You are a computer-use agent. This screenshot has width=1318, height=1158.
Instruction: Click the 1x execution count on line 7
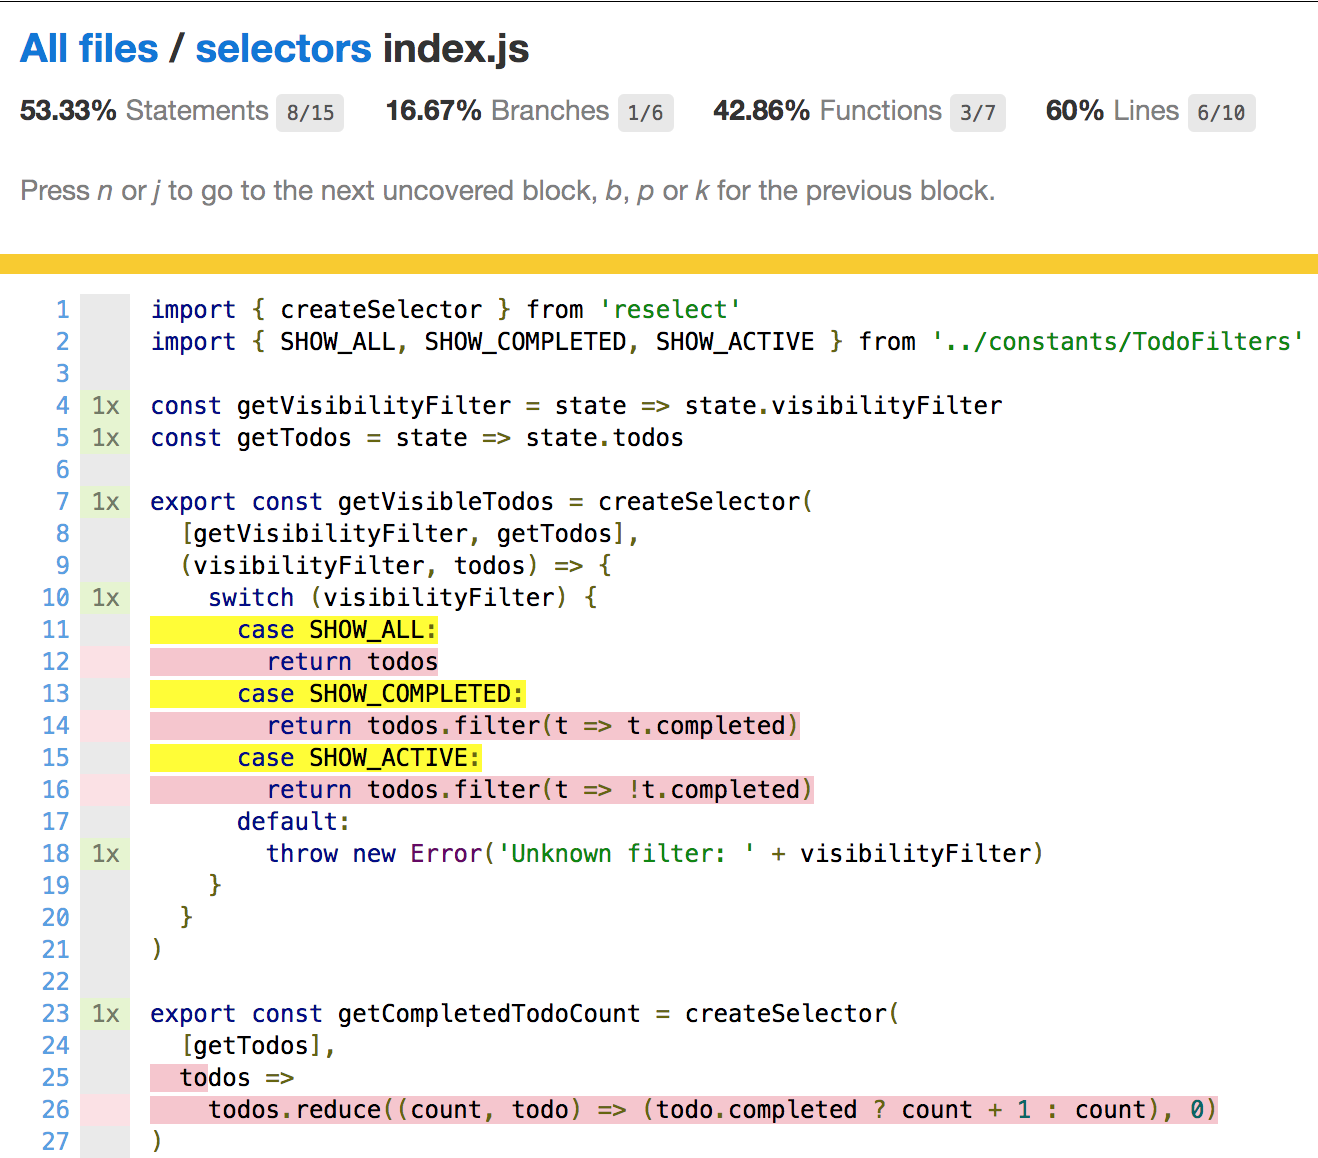(104, 501)
